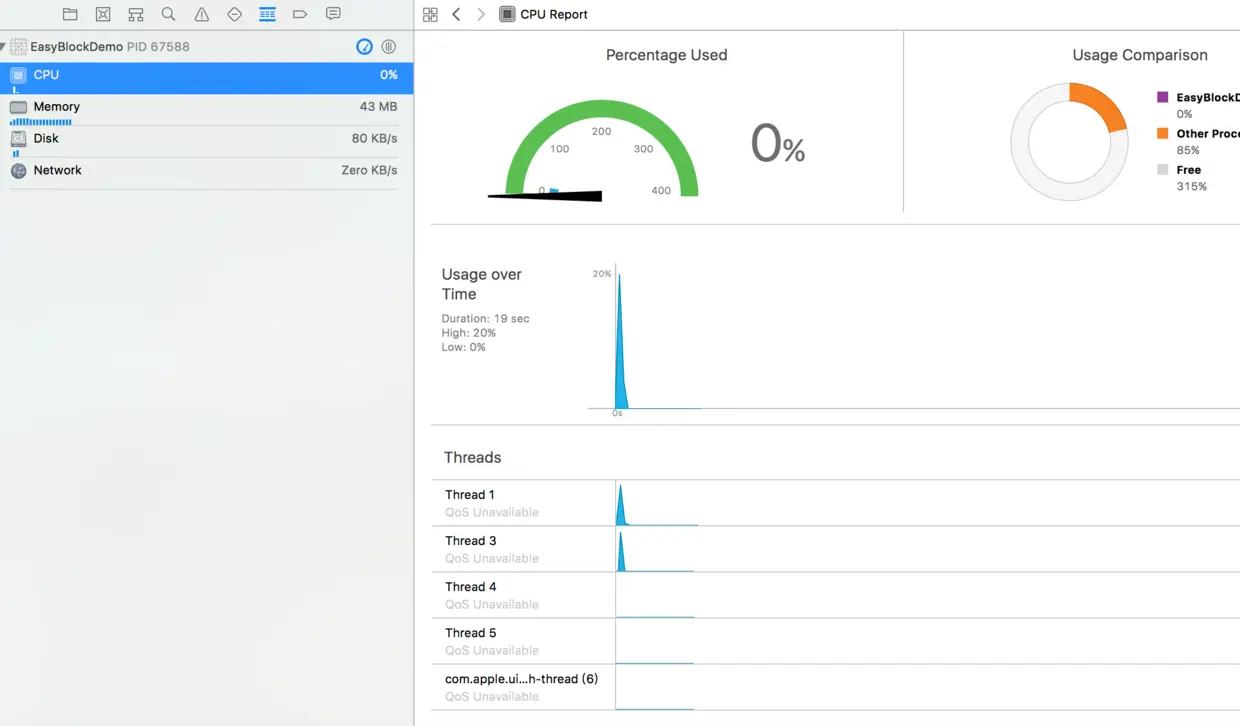Open the Find navigator magnifier icon
Screen dimensions: 1240x726
(x=169, y=14)
